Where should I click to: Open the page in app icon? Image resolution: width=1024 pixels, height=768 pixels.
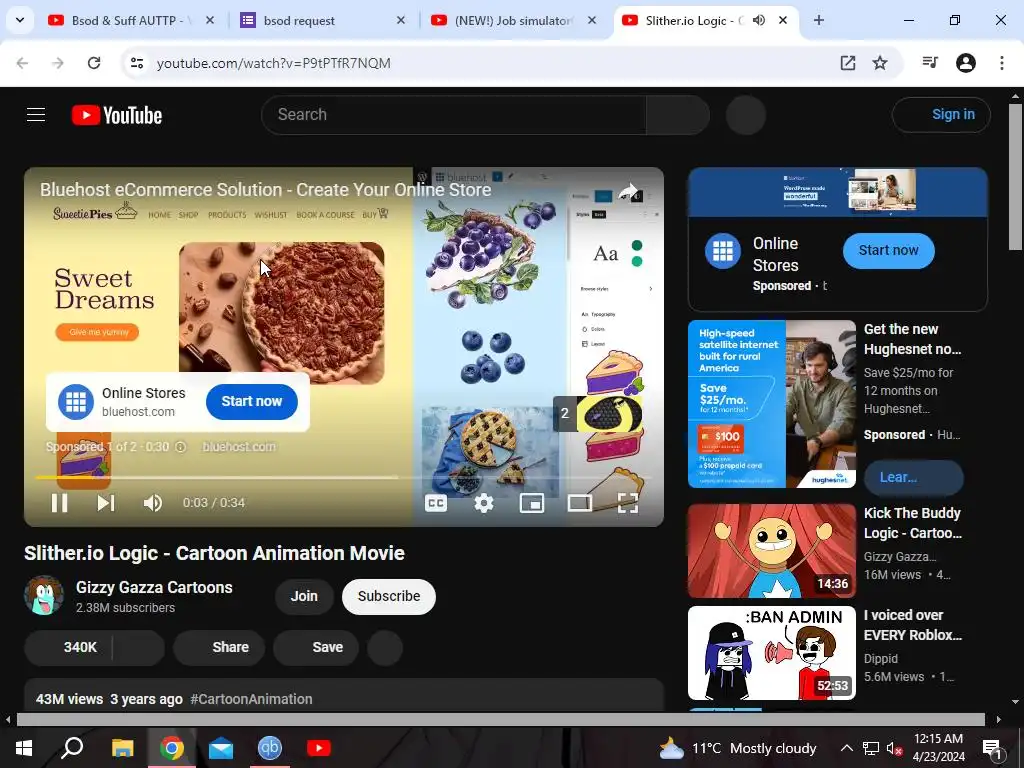point(848,63)
